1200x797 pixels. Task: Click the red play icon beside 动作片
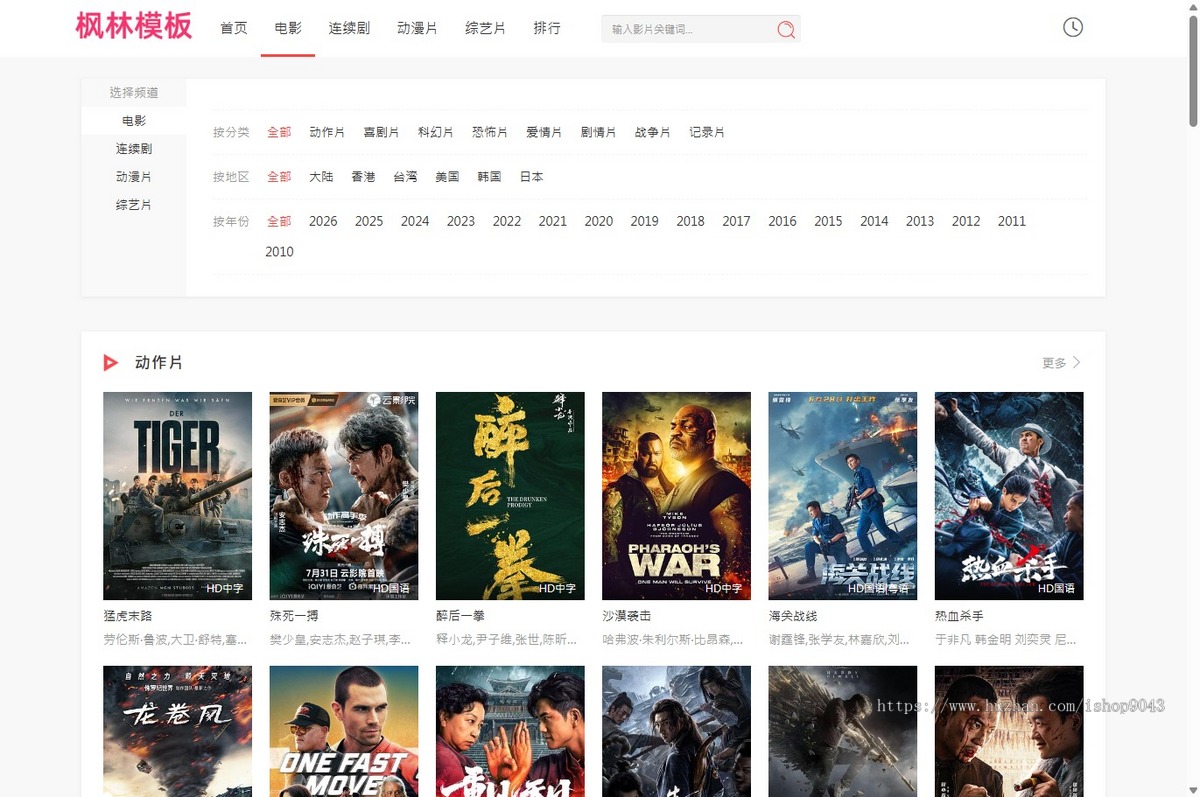(x=111, y=362)
